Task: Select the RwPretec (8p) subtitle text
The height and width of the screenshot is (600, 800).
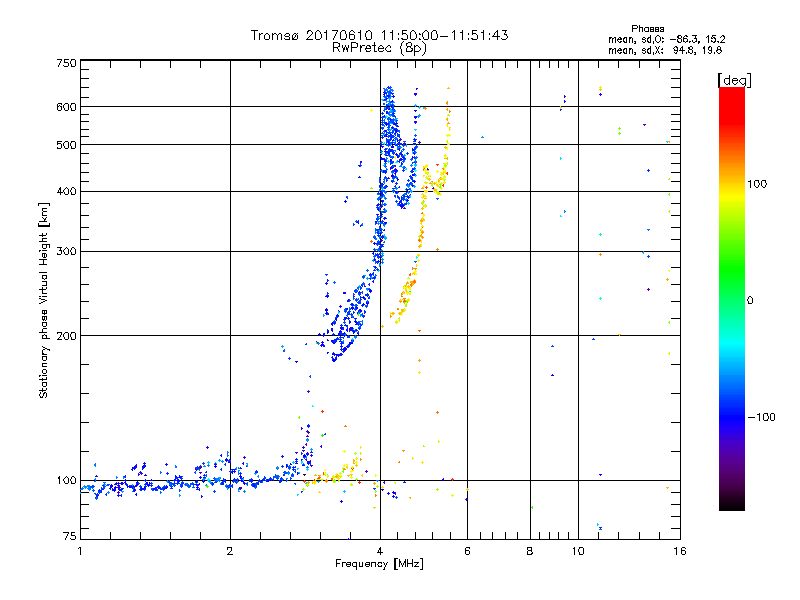Action: pyautogui.click(x=379, y=47)
